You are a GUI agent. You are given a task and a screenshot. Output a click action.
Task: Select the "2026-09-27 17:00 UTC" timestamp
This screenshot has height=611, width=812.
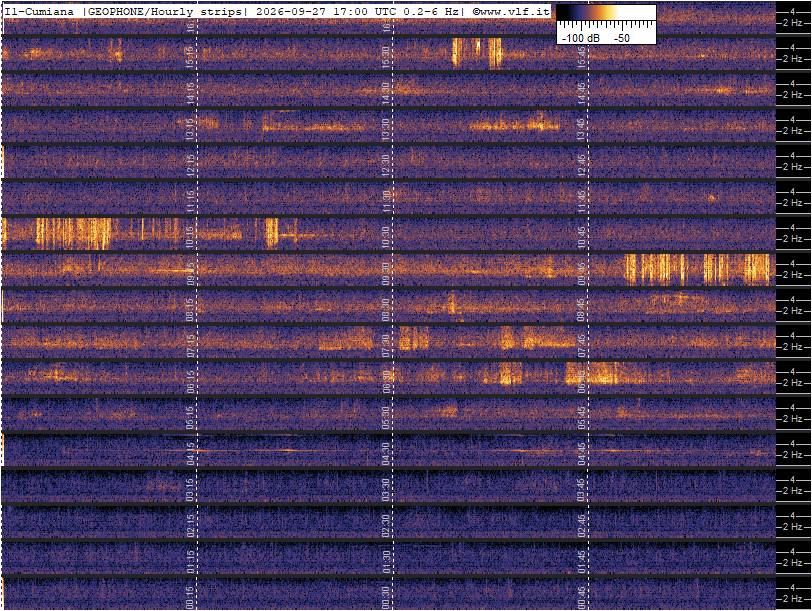[x=329, y=11]
